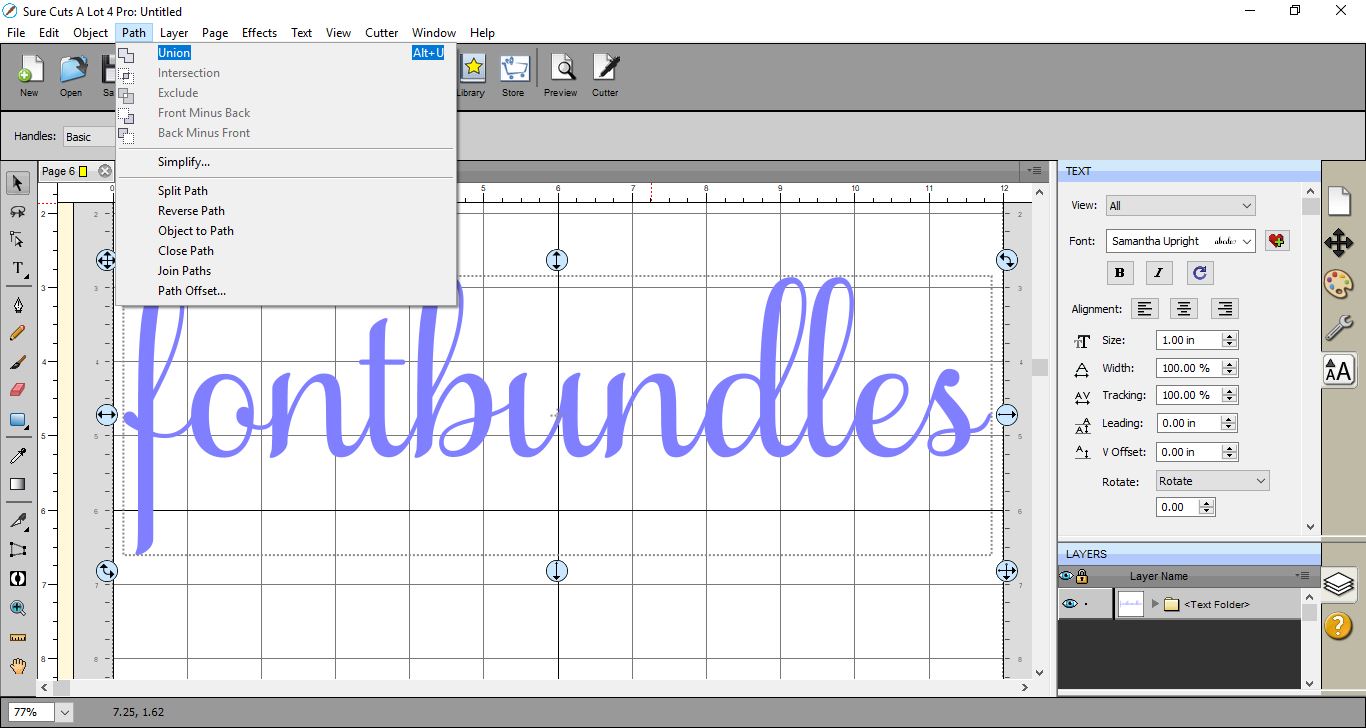Select the Pen draw tool
Screen dimensions: 1366x728
(x=18, y=305)
